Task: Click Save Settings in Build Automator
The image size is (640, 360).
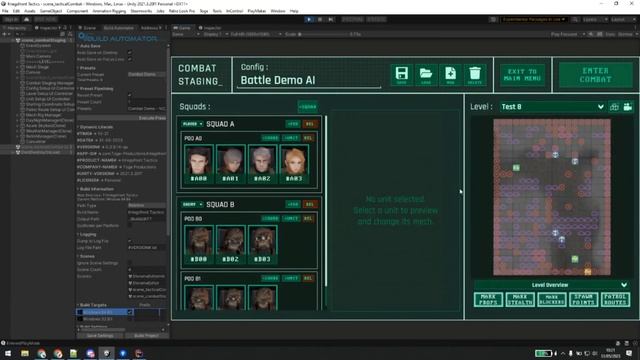Action: tap(100, 336)
